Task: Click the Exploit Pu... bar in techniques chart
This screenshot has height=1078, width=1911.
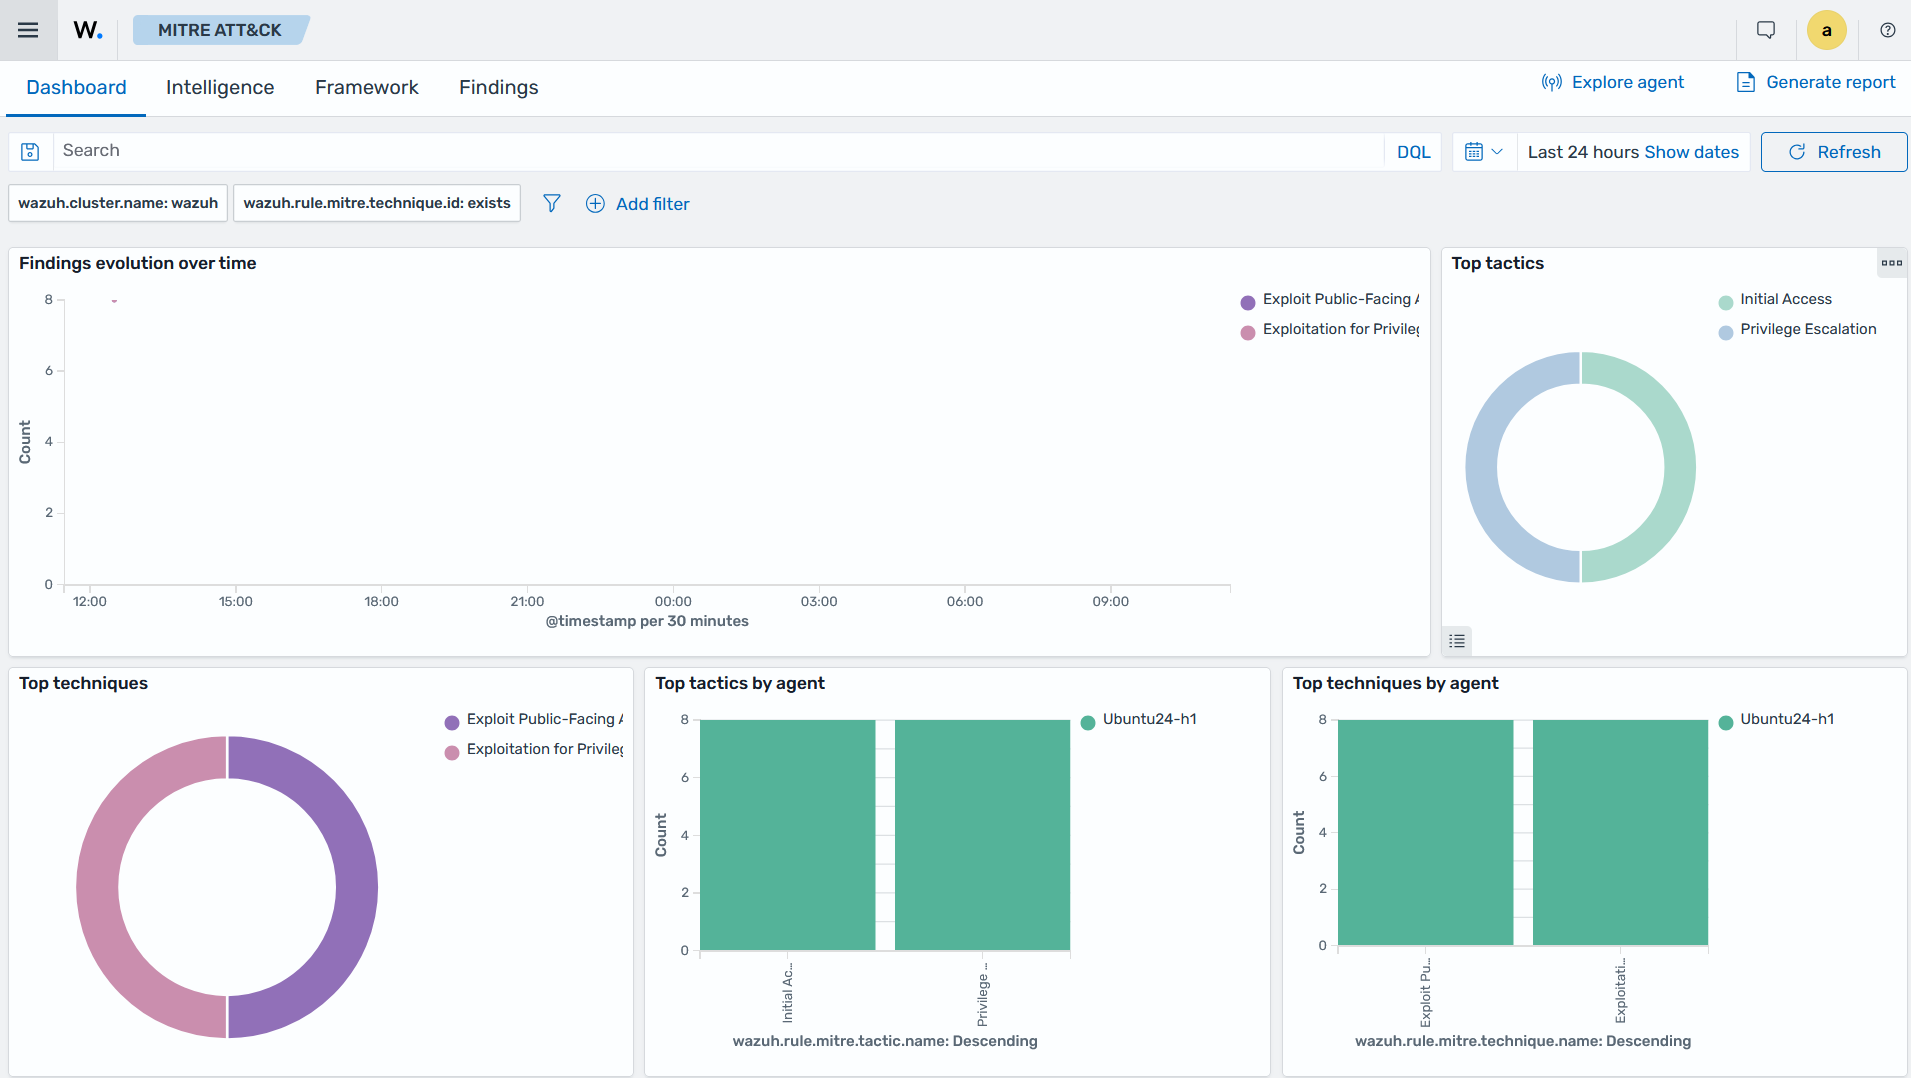Action: (x=1426, y=832)
